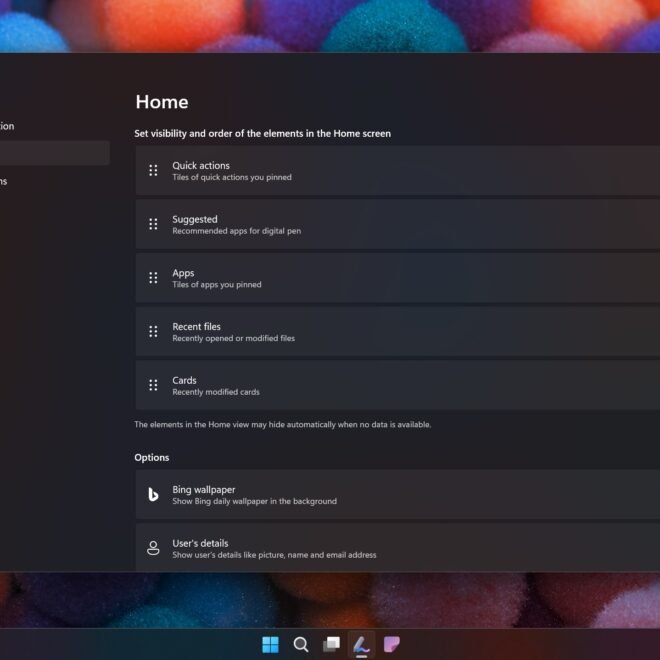Click the active pen app taskbar icon

point(361,644)
